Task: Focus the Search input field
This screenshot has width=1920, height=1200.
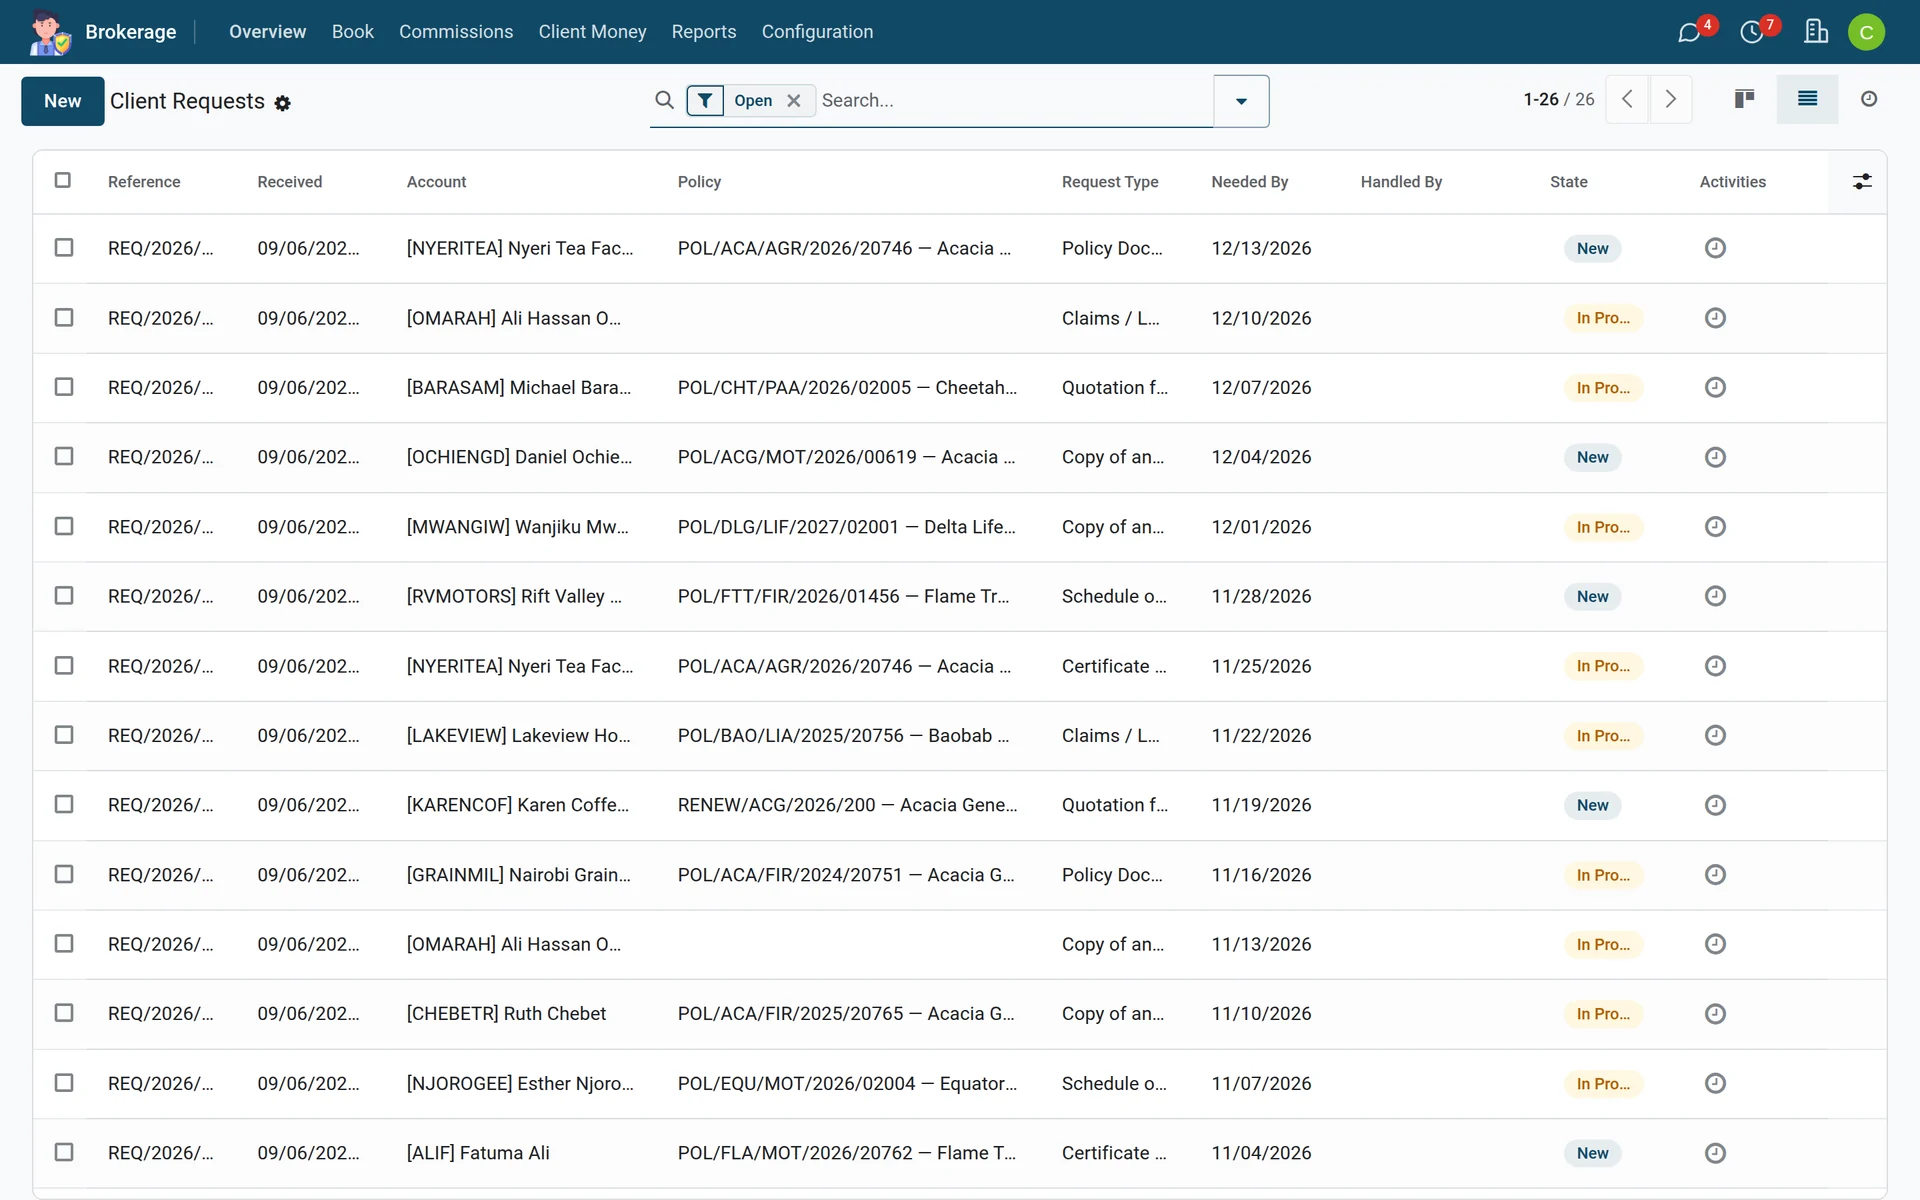Action: 1015,100
